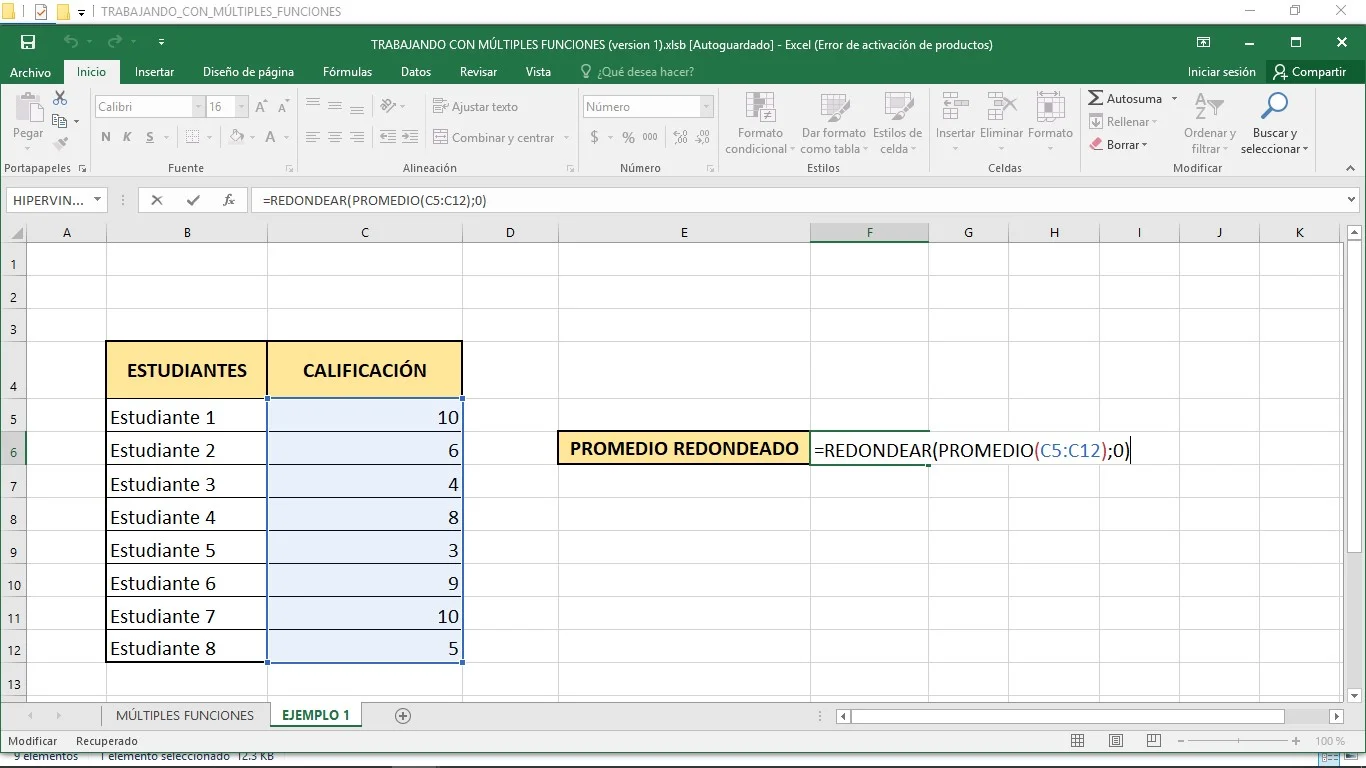
Task: Click the font color A icon
Action: coord(269,137)
